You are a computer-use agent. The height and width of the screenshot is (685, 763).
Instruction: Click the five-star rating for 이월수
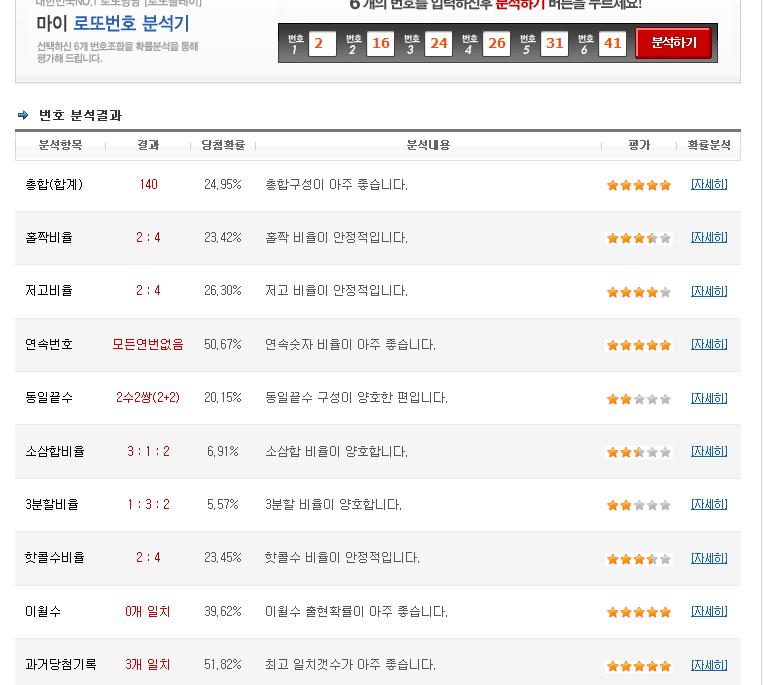point(638,612)
